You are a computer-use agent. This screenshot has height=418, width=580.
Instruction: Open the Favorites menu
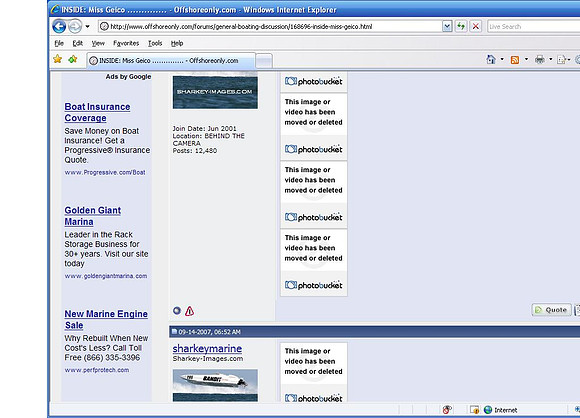click(126, 43)
